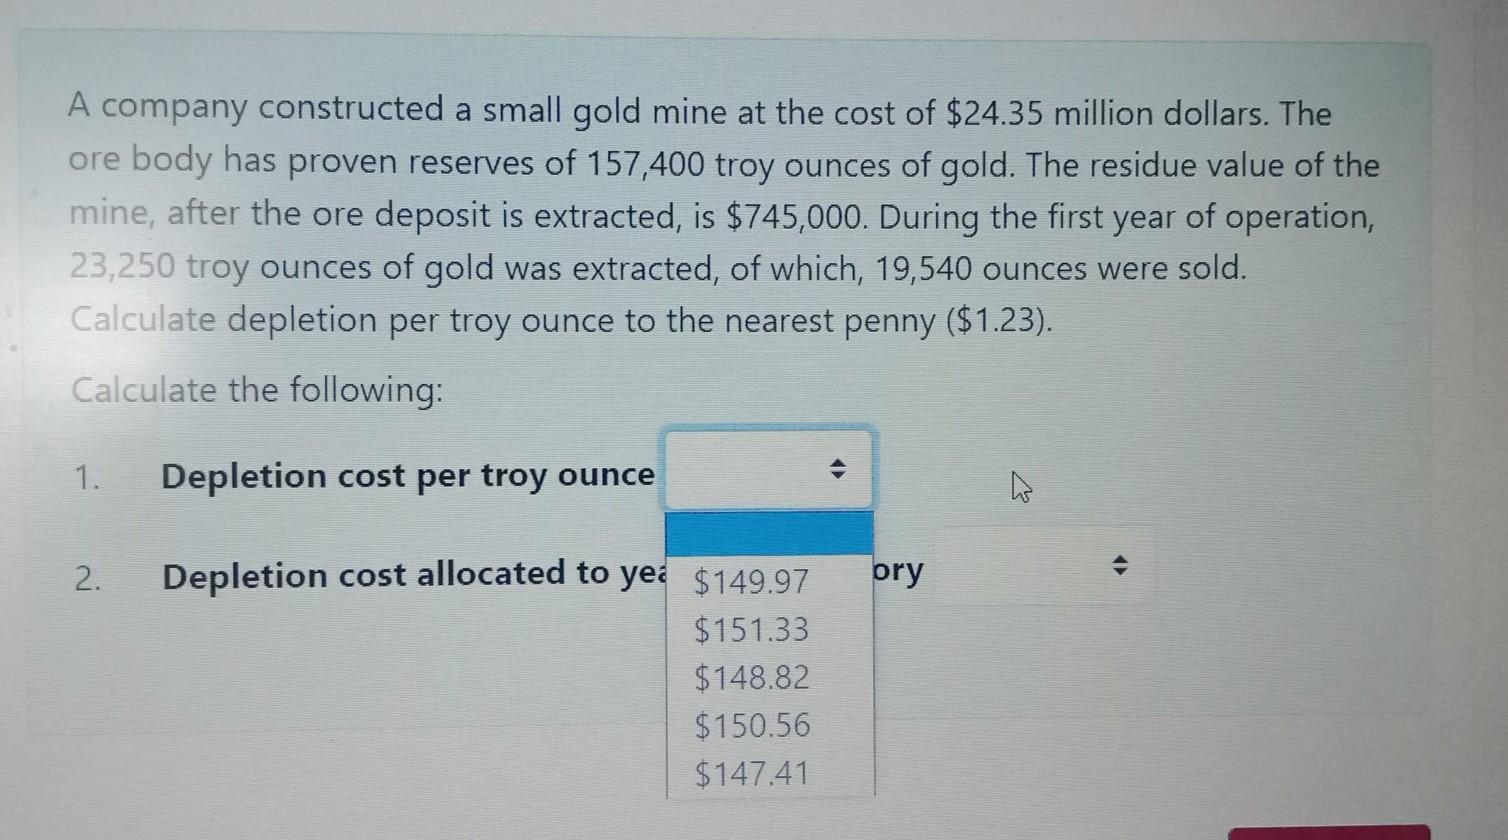Select $151.33 as depletion cost per ounce

[x=750, y=630]
